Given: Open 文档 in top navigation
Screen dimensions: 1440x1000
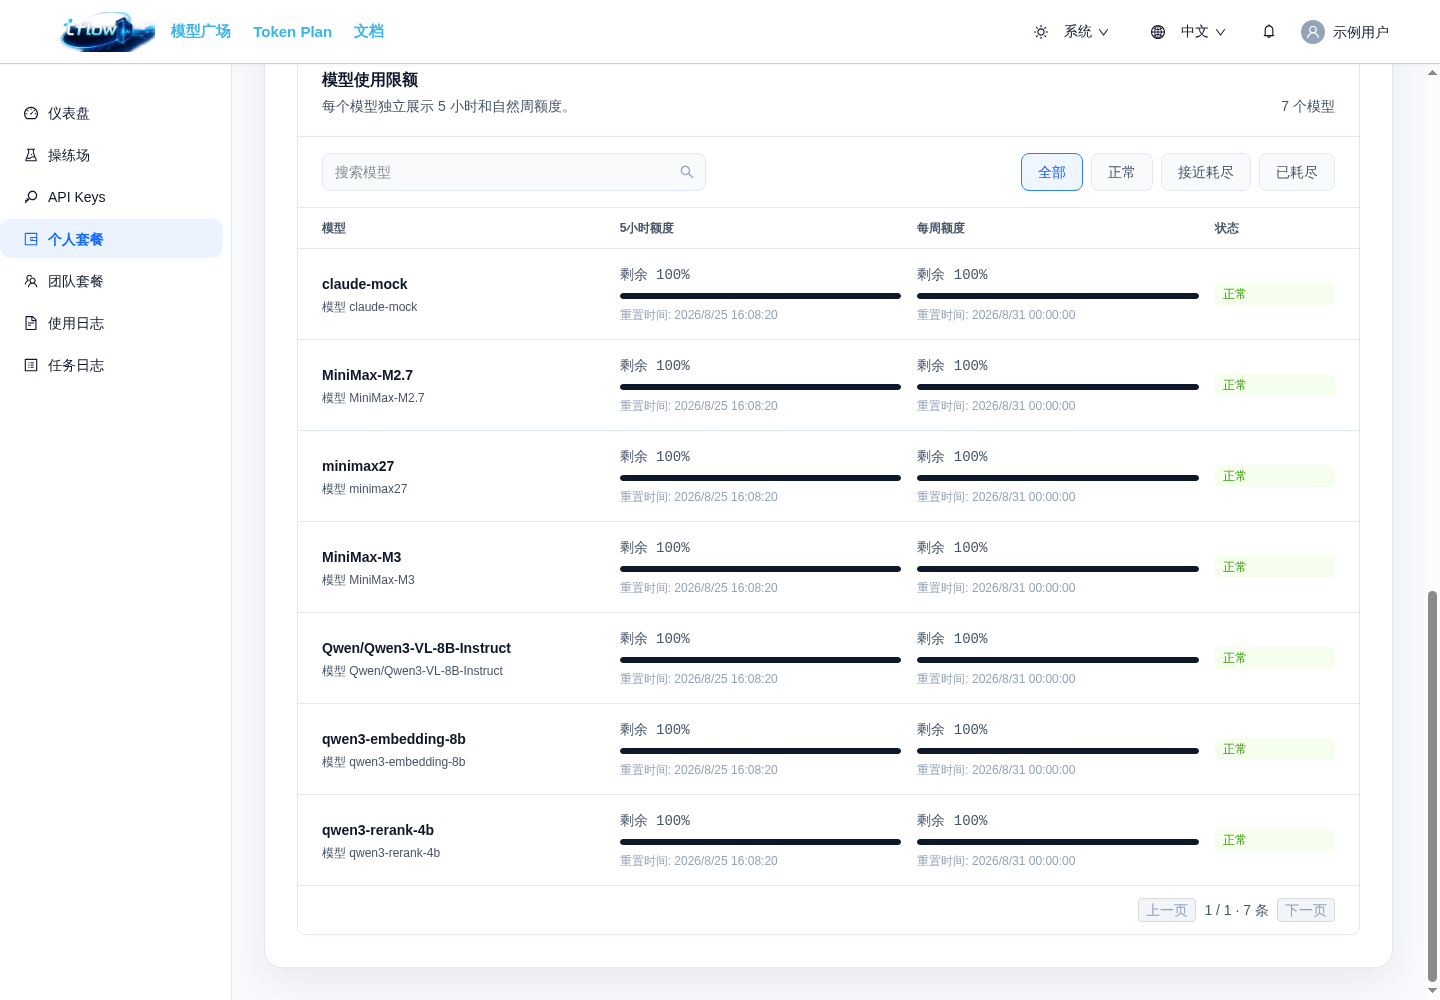Looking at the screenshot, I should point(369,32).
